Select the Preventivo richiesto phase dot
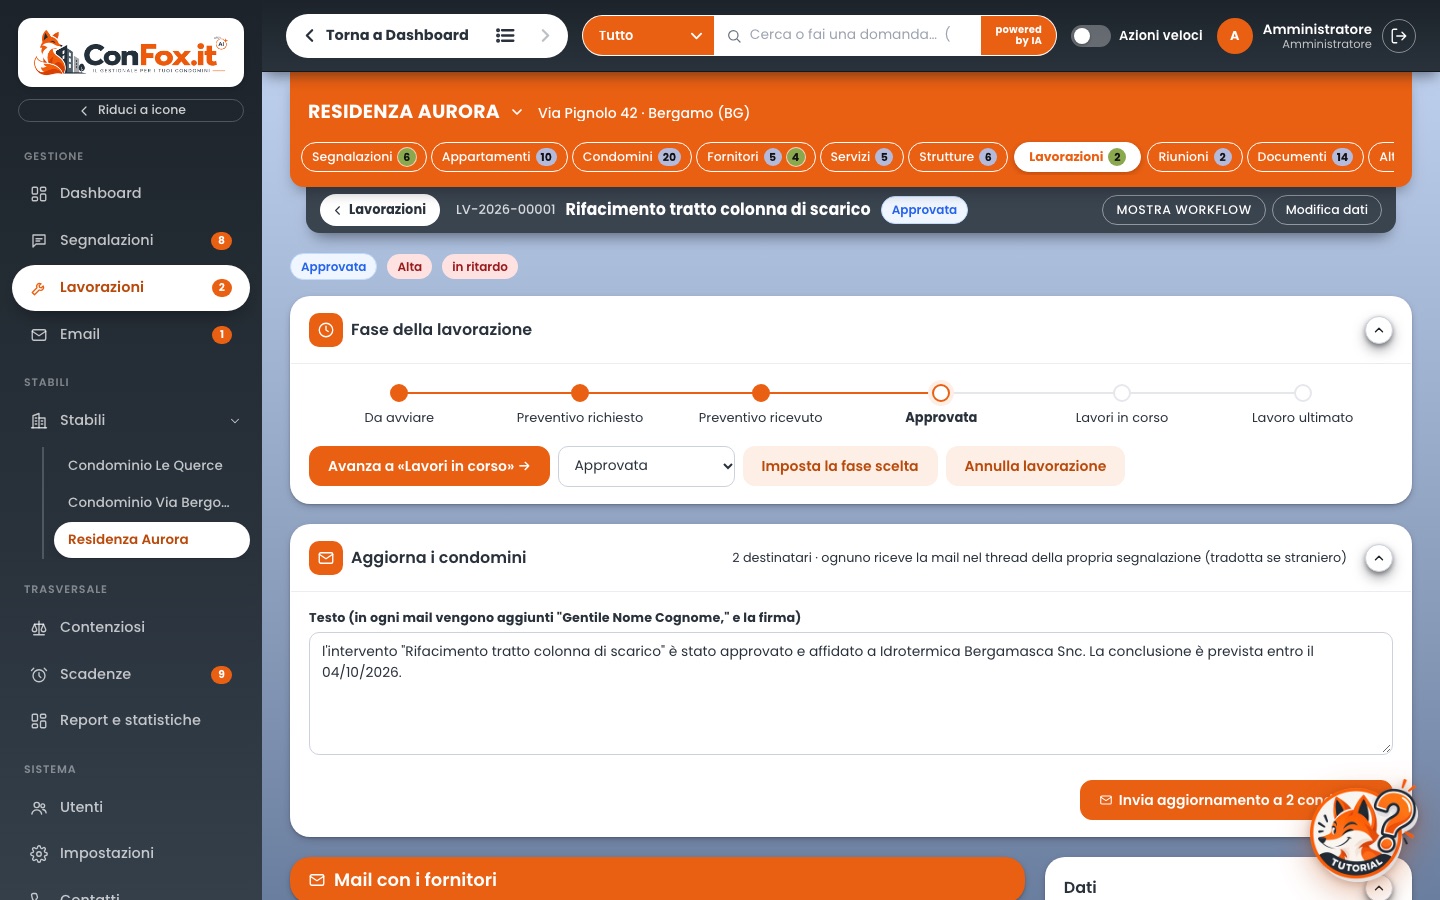 coord(580,393)
